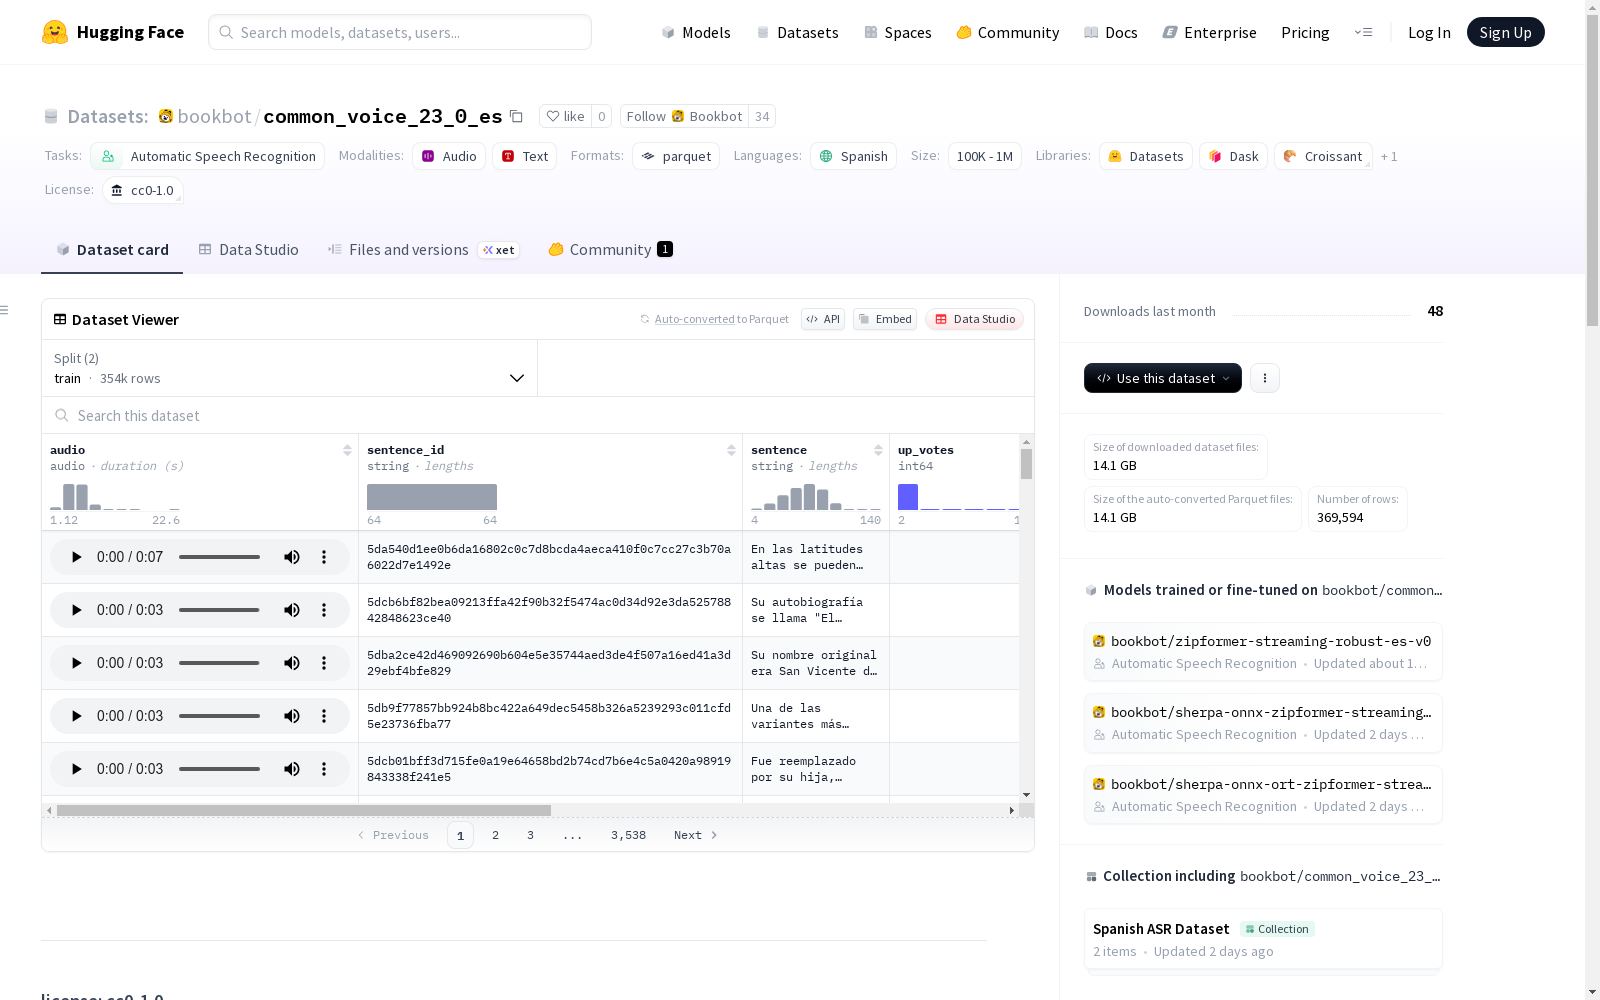Open audio options in 'Su nombre original' row

coord(324,663)
